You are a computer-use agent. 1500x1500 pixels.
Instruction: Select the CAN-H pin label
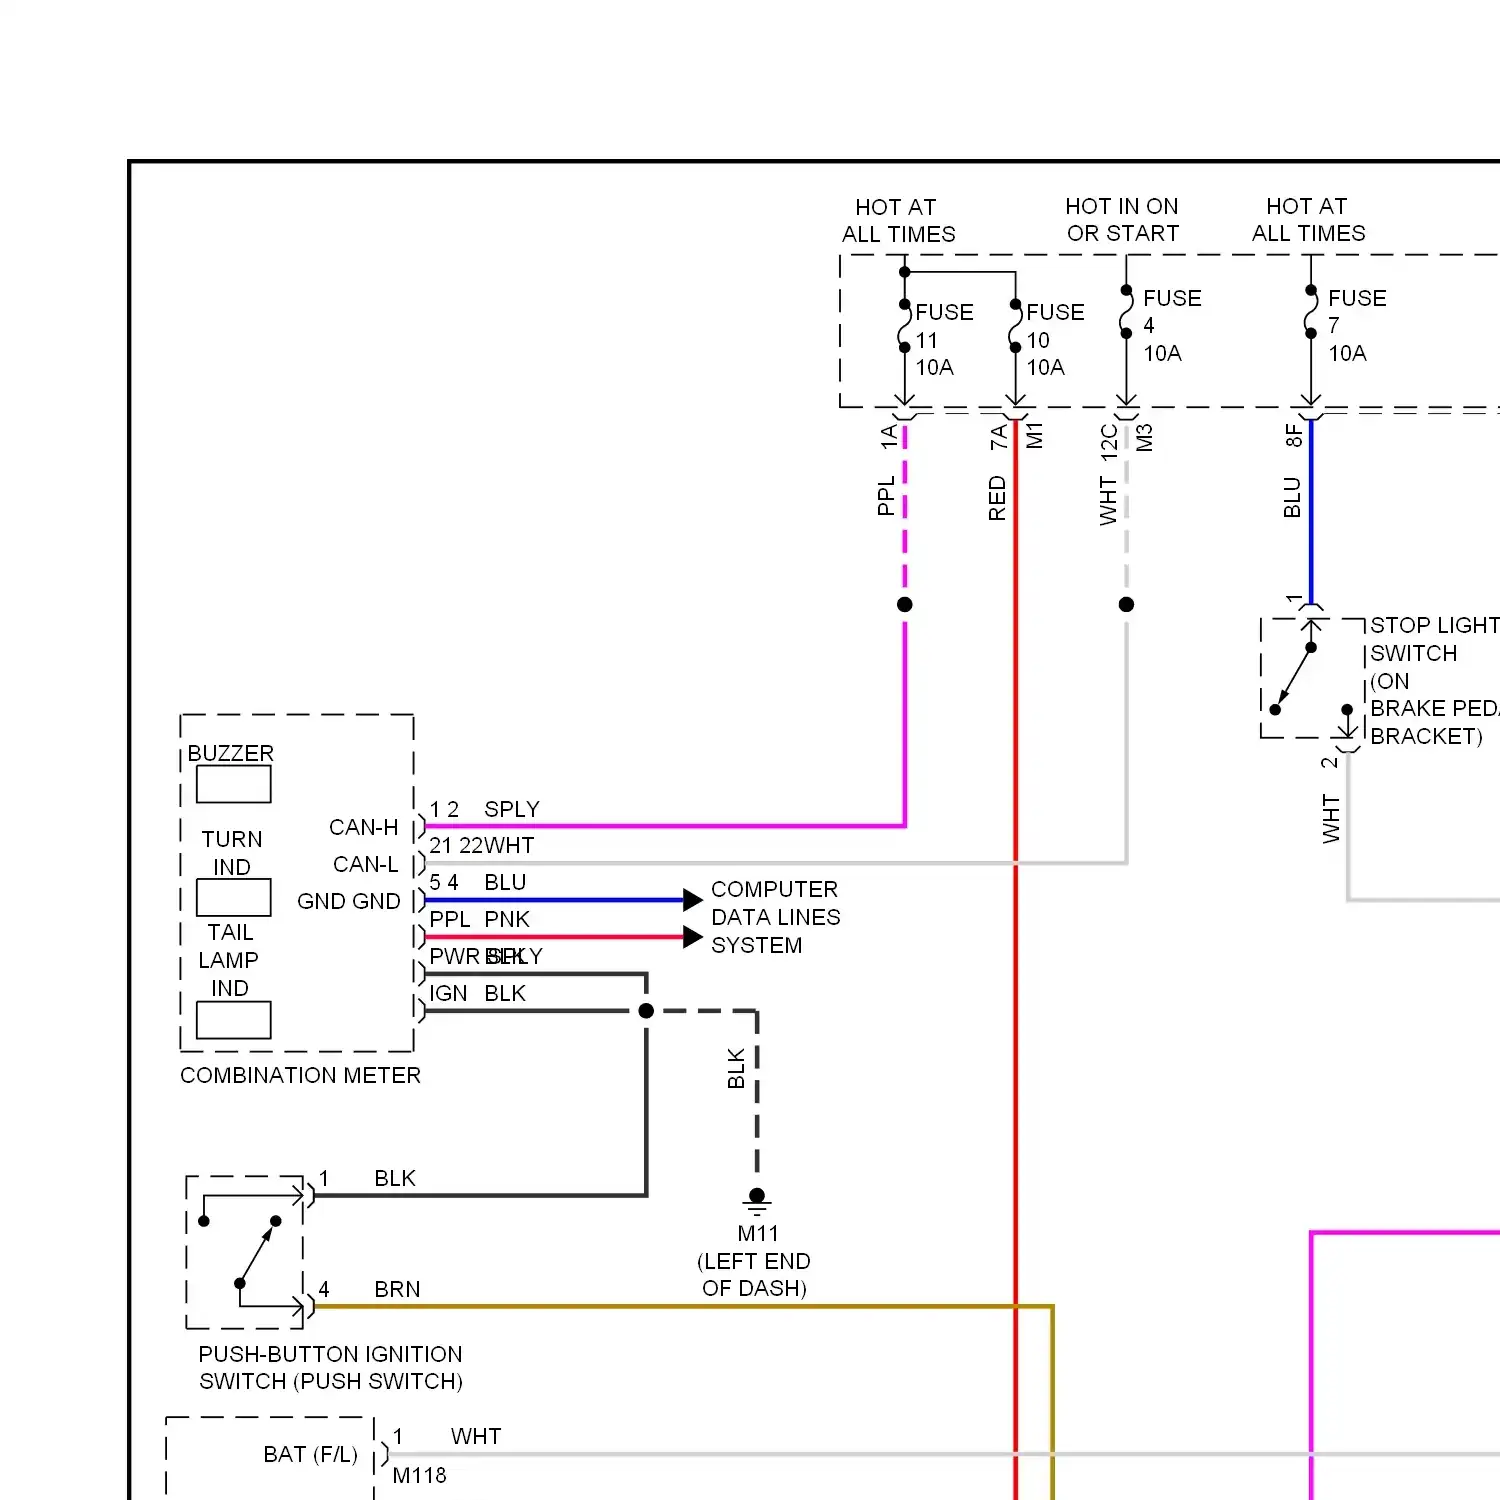tap(364, 828)
